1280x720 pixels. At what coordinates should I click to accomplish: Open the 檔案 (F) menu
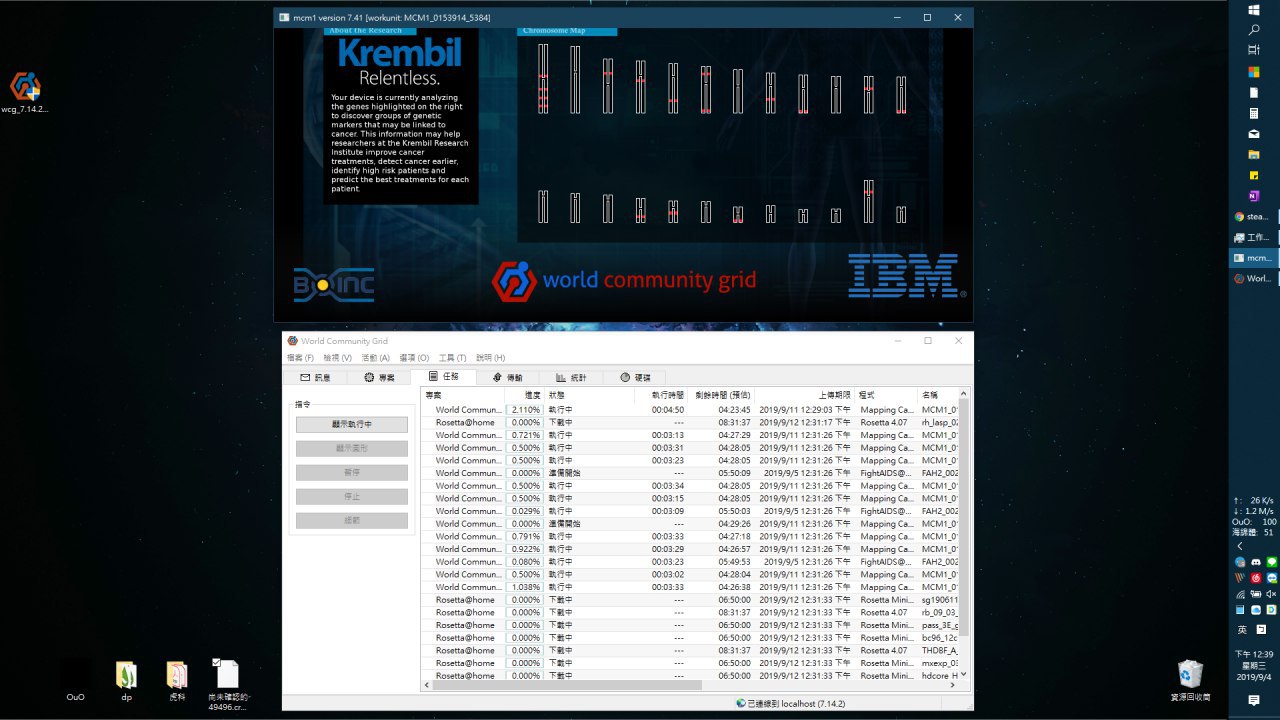300,358
